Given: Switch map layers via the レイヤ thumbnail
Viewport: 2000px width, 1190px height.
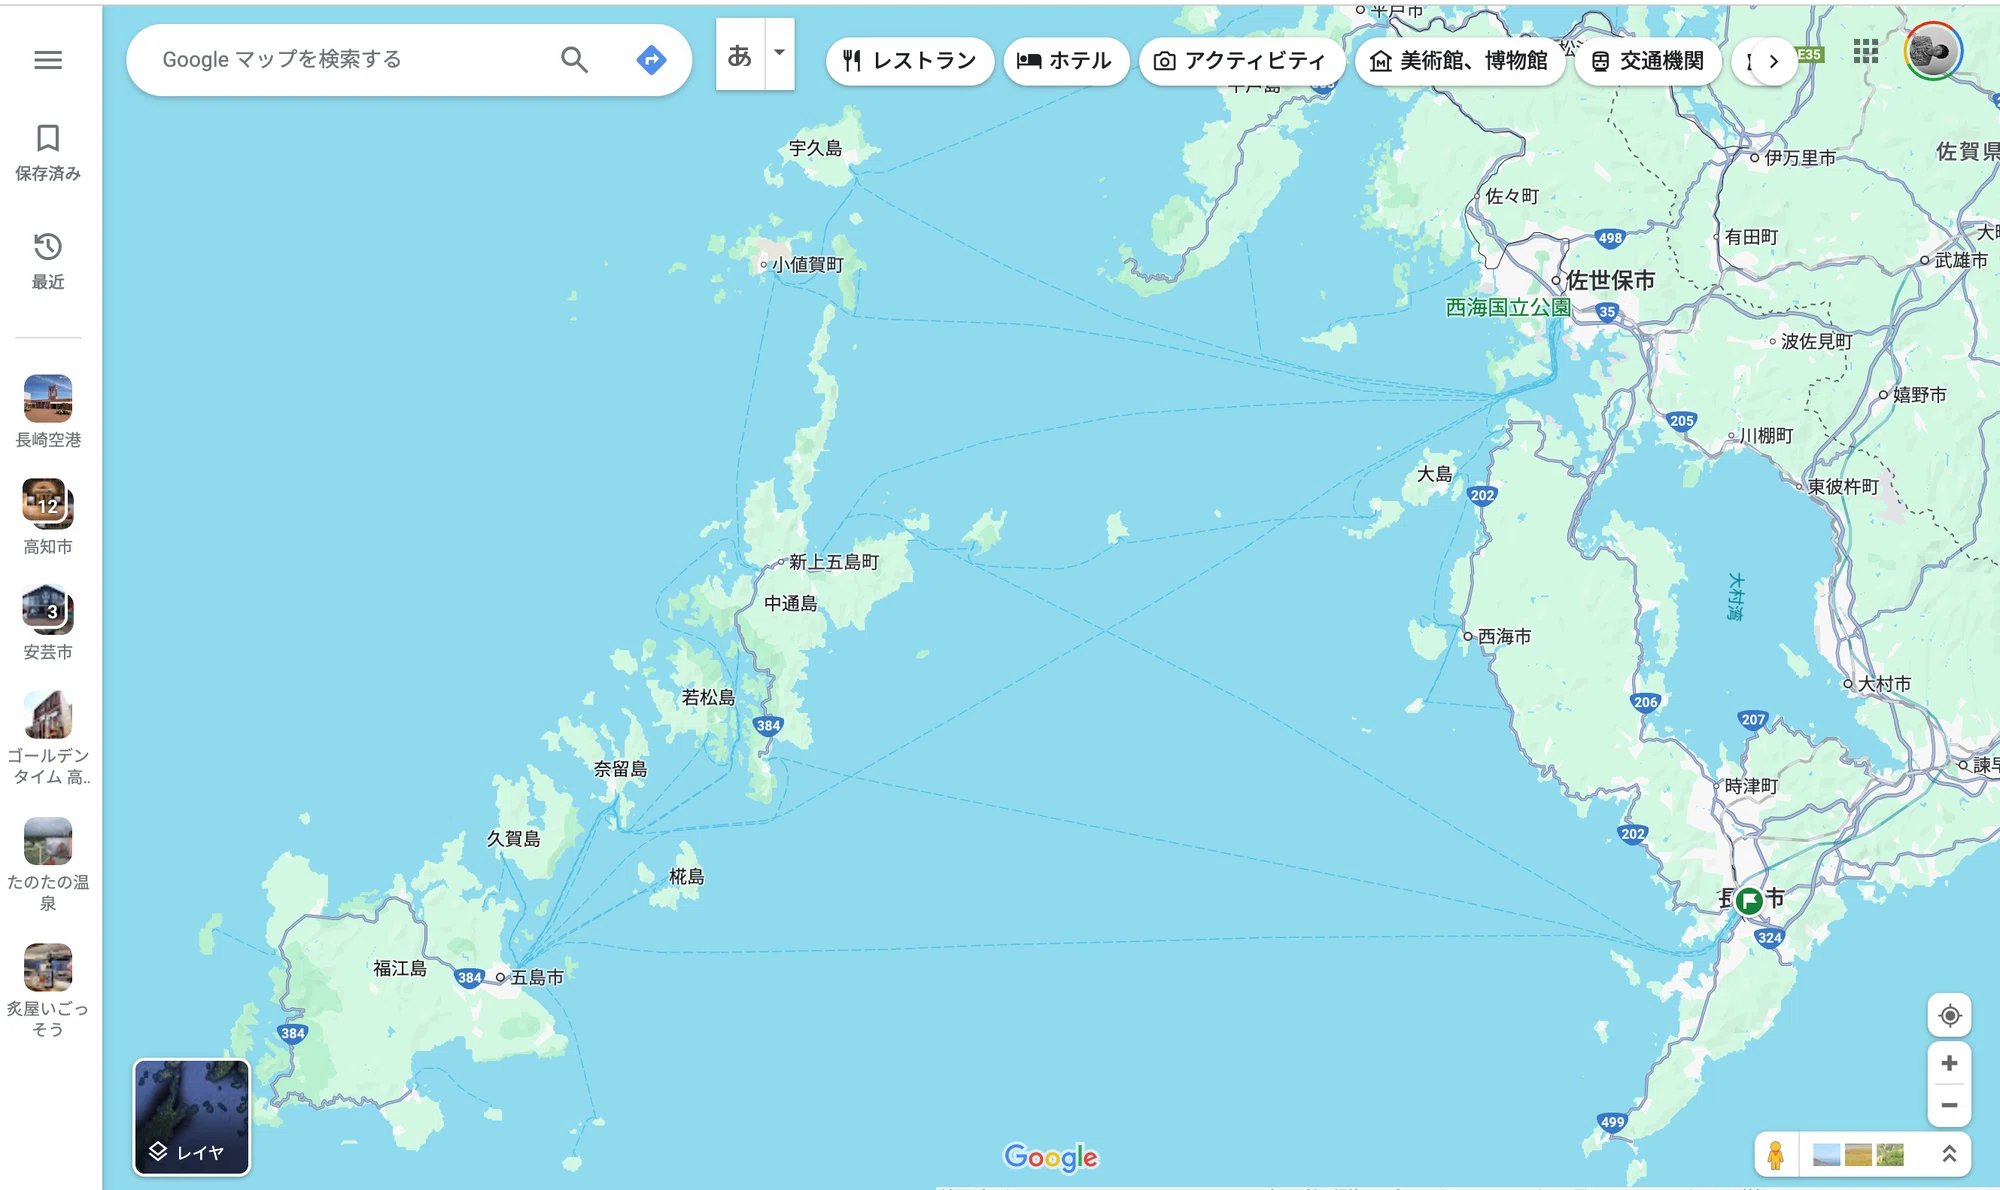Looking at the screenshot, I should click(192, 1117).
